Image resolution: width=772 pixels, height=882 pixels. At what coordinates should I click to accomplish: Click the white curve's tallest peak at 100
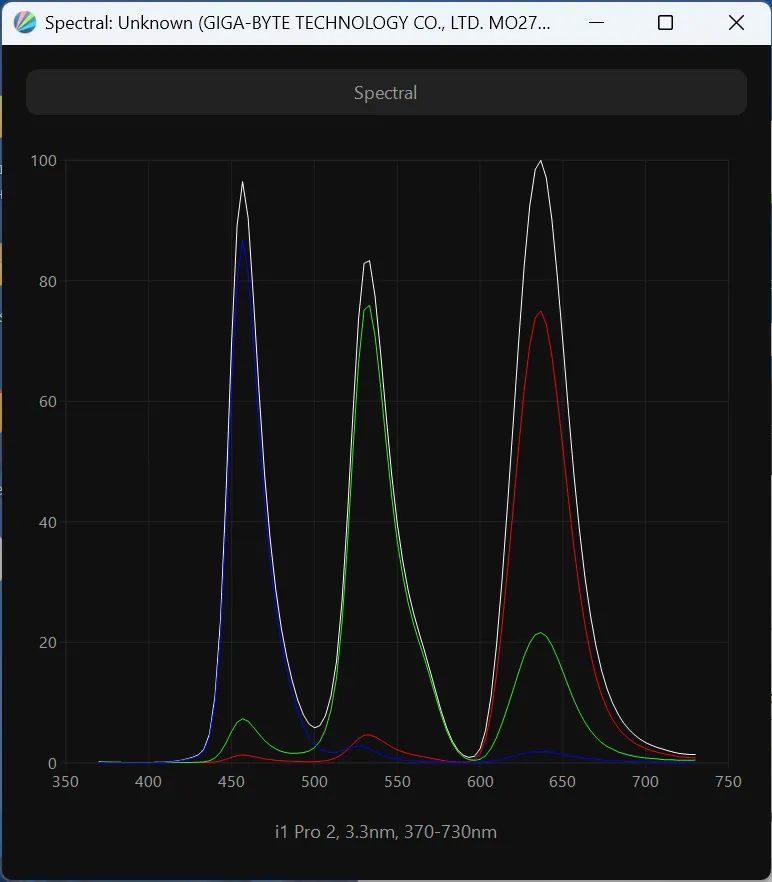(x=541, y=161)
